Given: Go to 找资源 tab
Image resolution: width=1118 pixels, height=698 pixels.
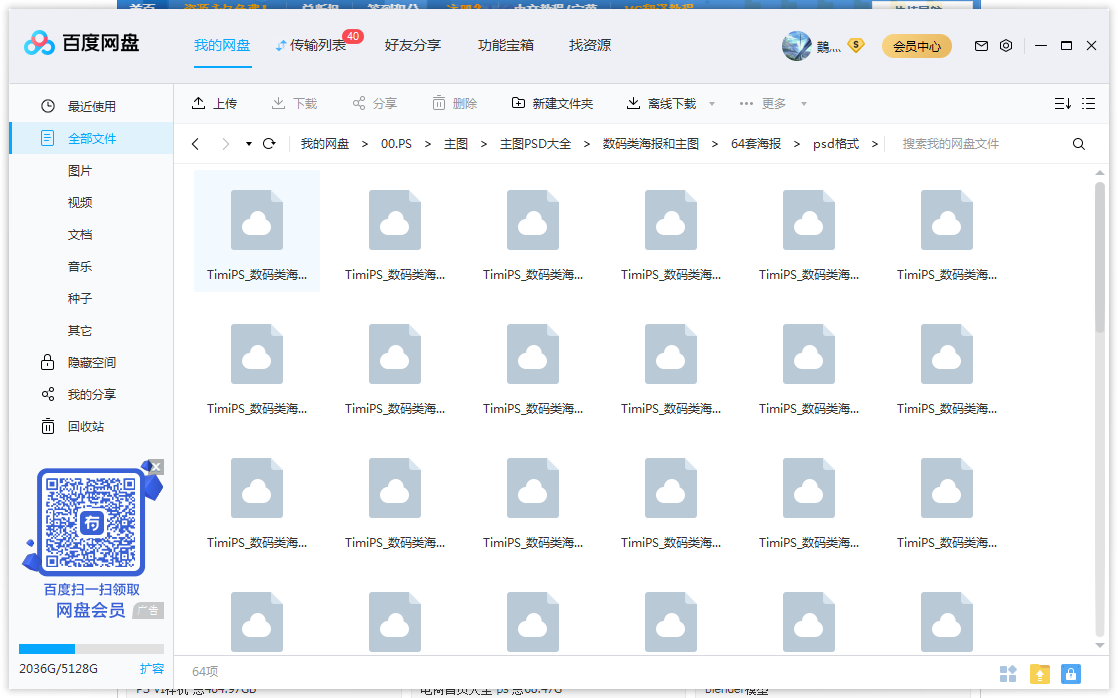Looking at the screenshot, I should 590,46.
